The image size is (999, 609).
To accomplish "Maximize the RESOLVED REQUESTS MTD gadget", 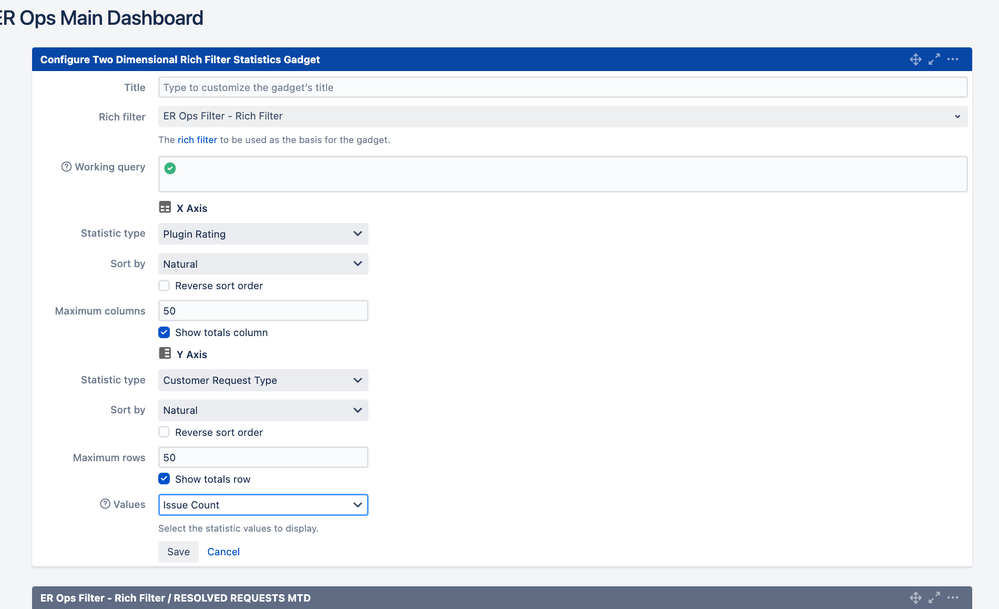I will pyautogui.click(x=934, y=598).
